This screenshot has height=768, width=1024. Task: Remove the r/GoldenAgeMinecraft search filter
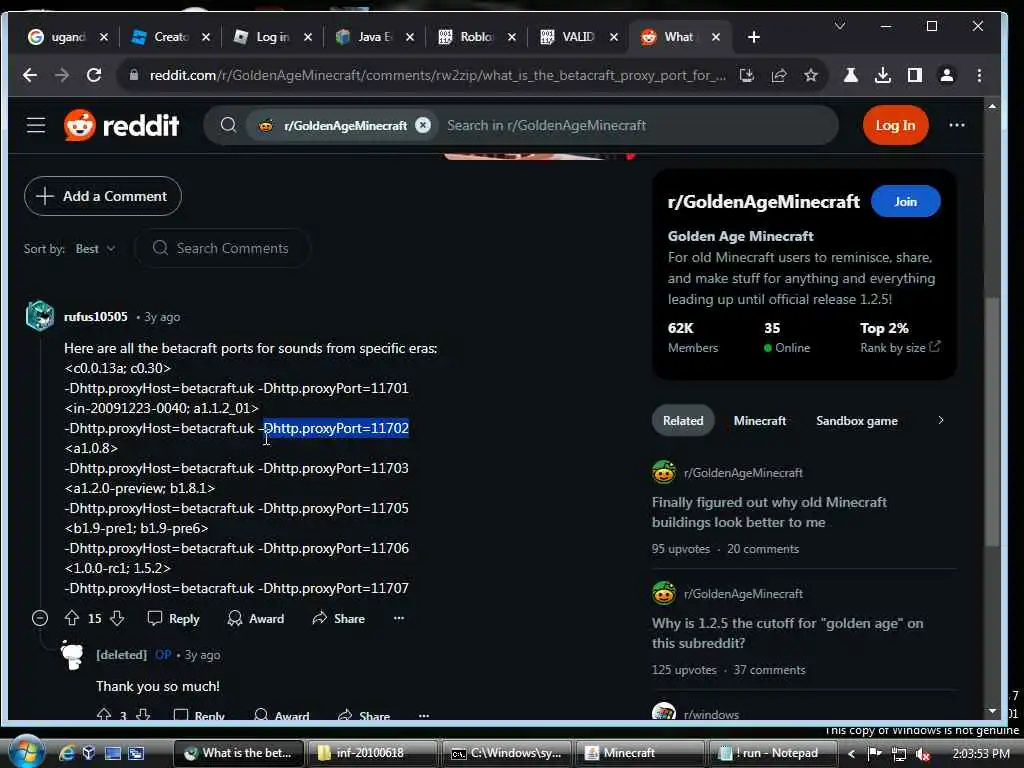pos(423,125)
